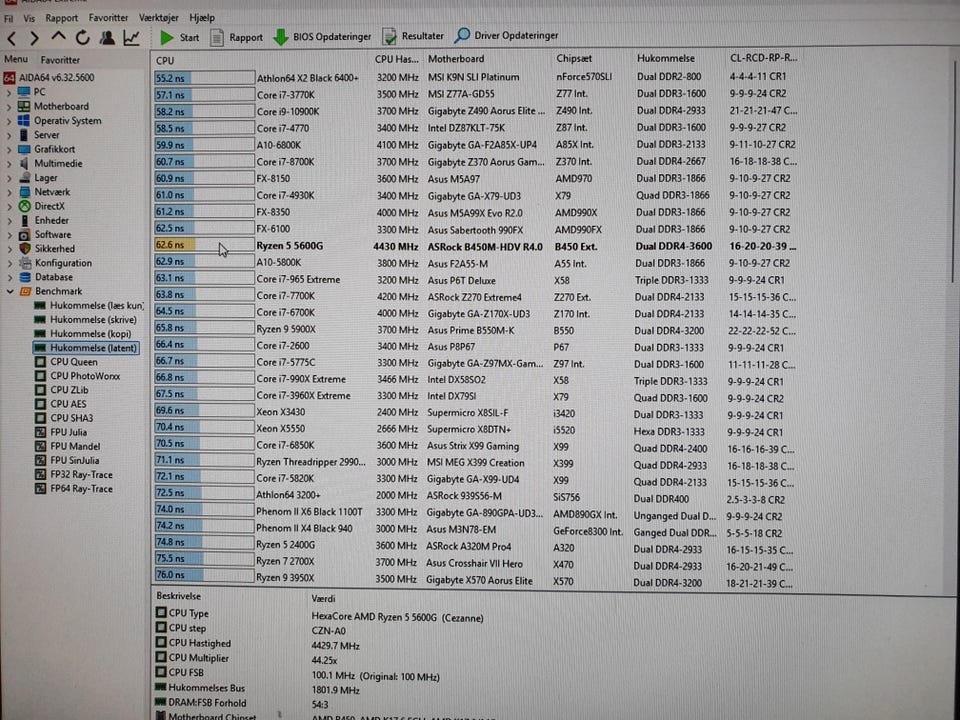The width and height of the screenshot is (960, 720).
Task: Click BIOS Opdateringer in the toolbar
Action: coord(322,37)
